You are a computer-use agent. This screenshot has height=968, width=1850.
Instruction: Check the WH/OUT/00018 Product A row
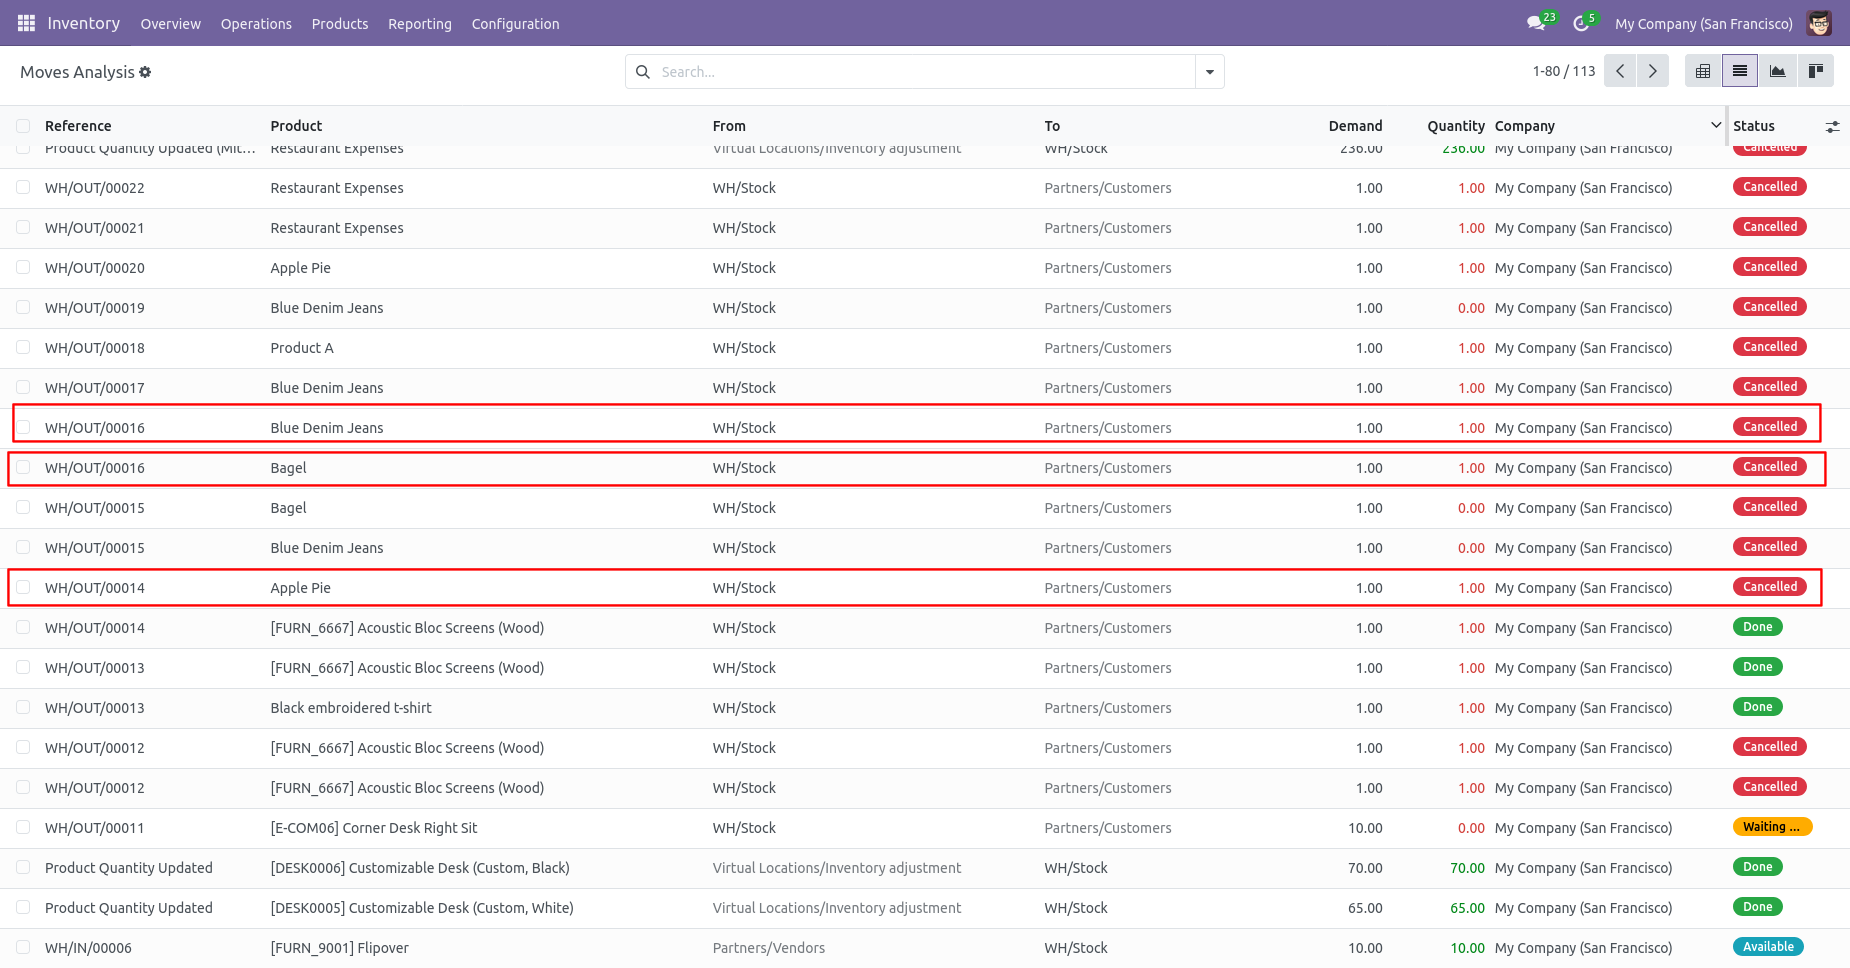23,347
